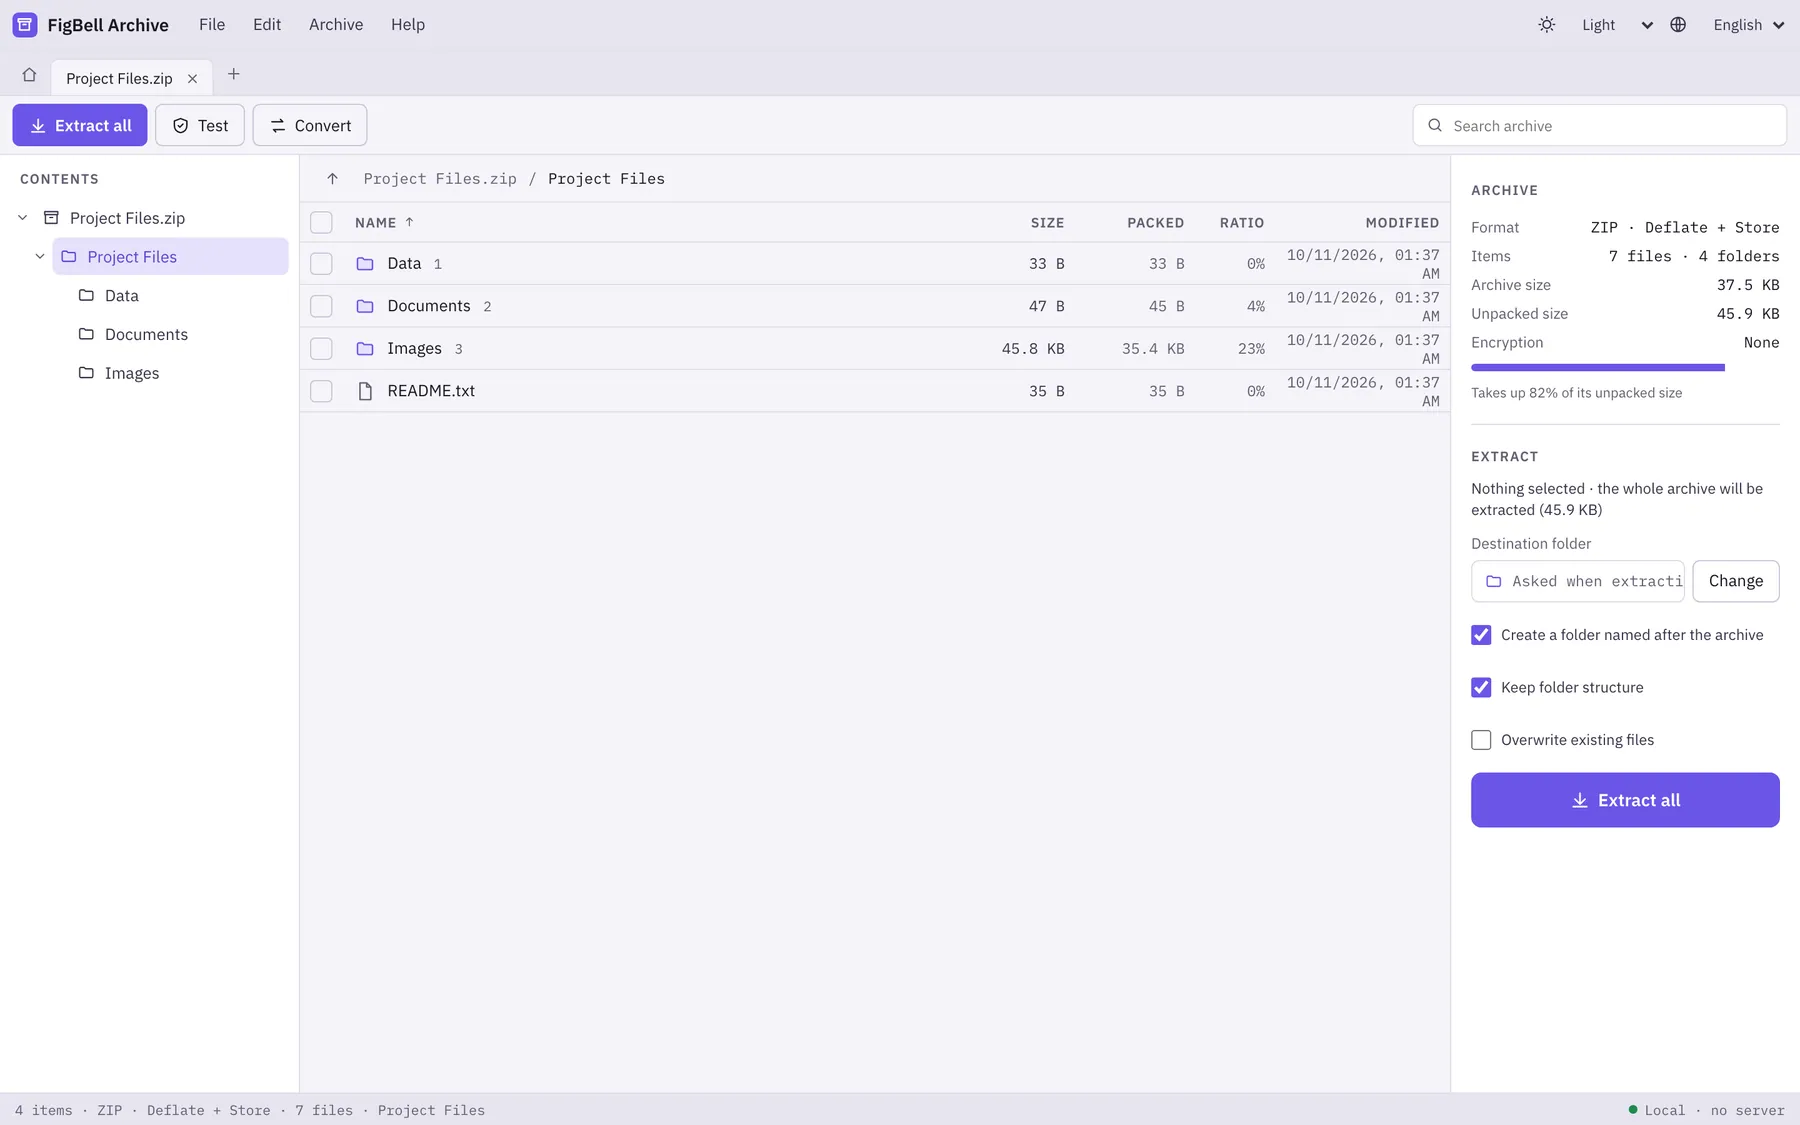Uncheck Keep folder structure
Image resolution: width=1800 pixels, height=1125 pixels.
click(1481, 688)
